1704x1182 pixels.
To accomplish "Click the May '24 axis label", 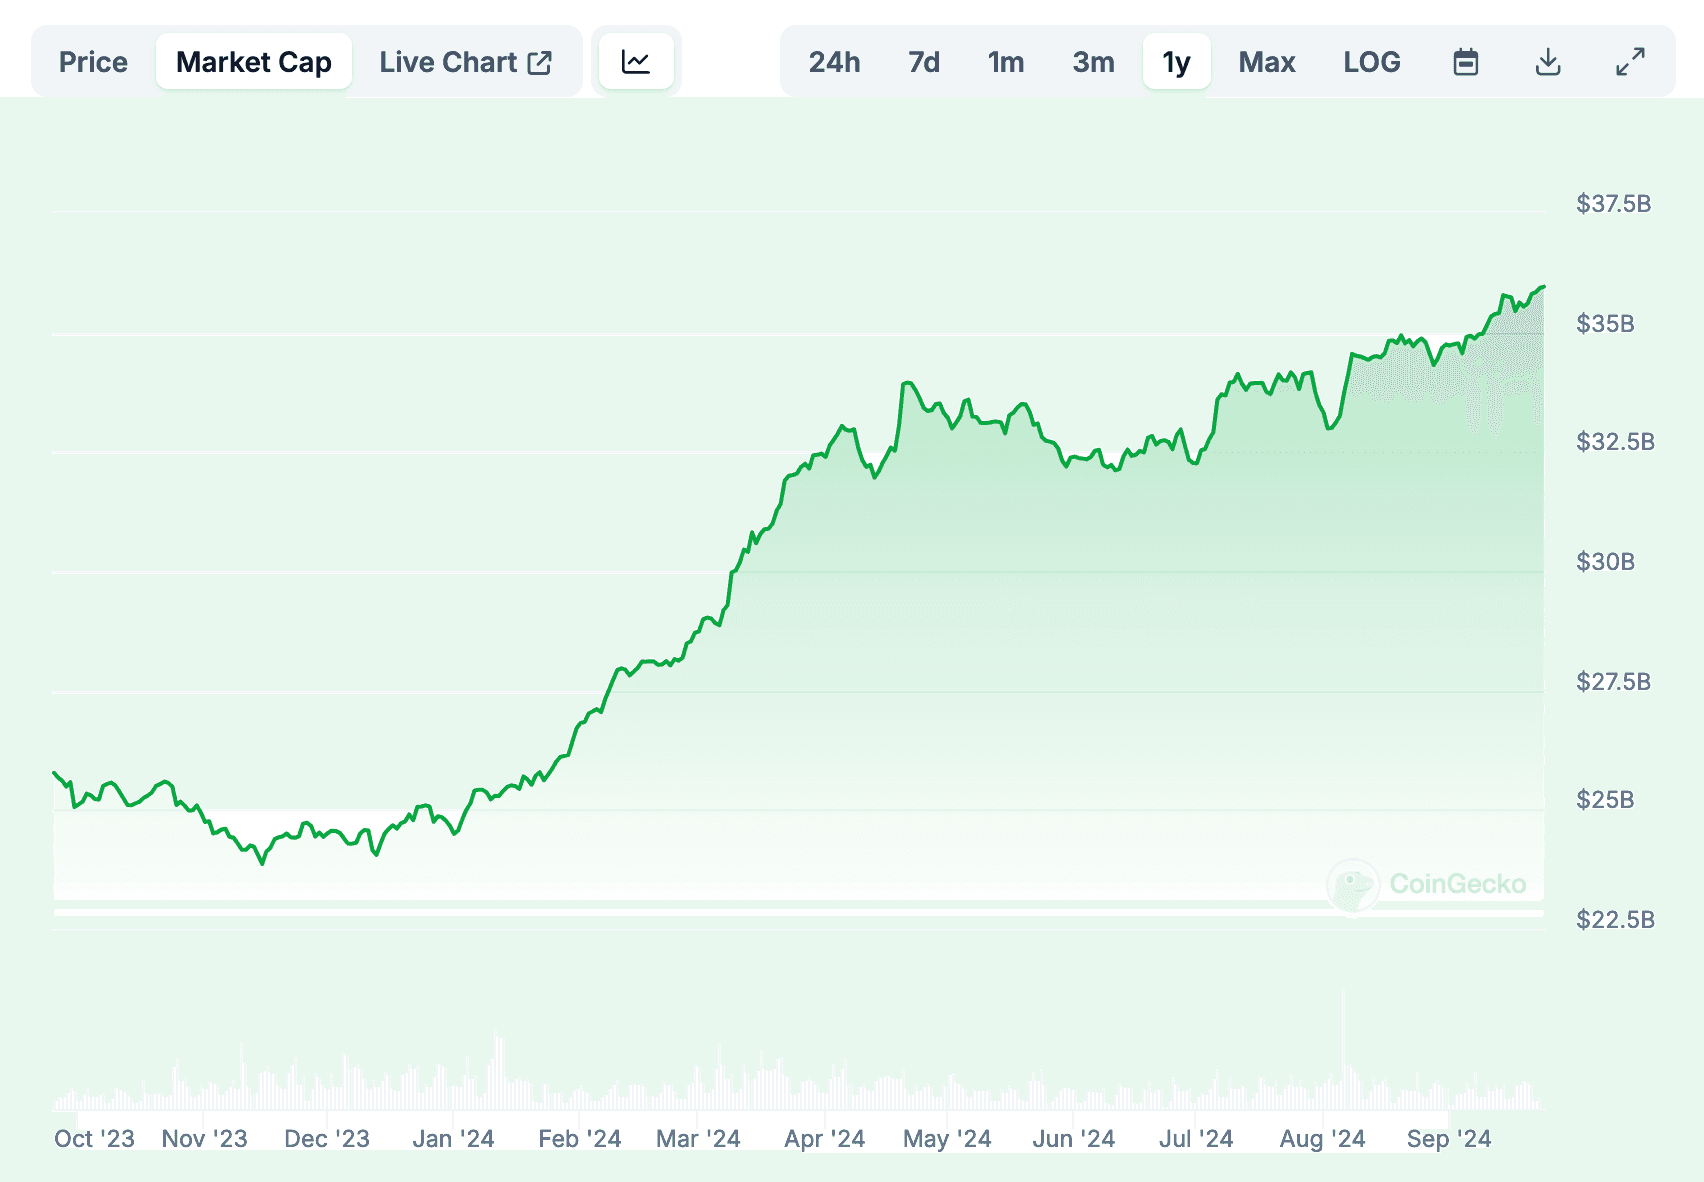I will [947, 1139].
